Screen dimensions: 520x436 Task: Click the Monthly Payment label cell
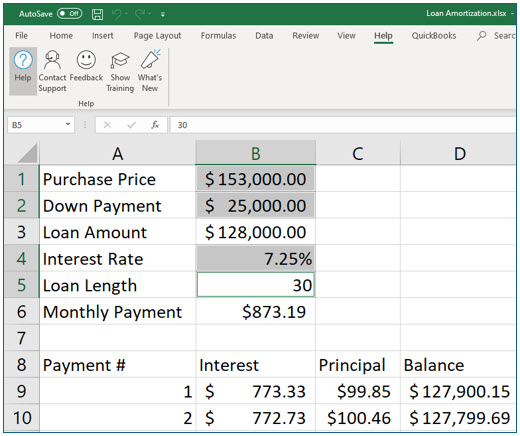(118, 311)
